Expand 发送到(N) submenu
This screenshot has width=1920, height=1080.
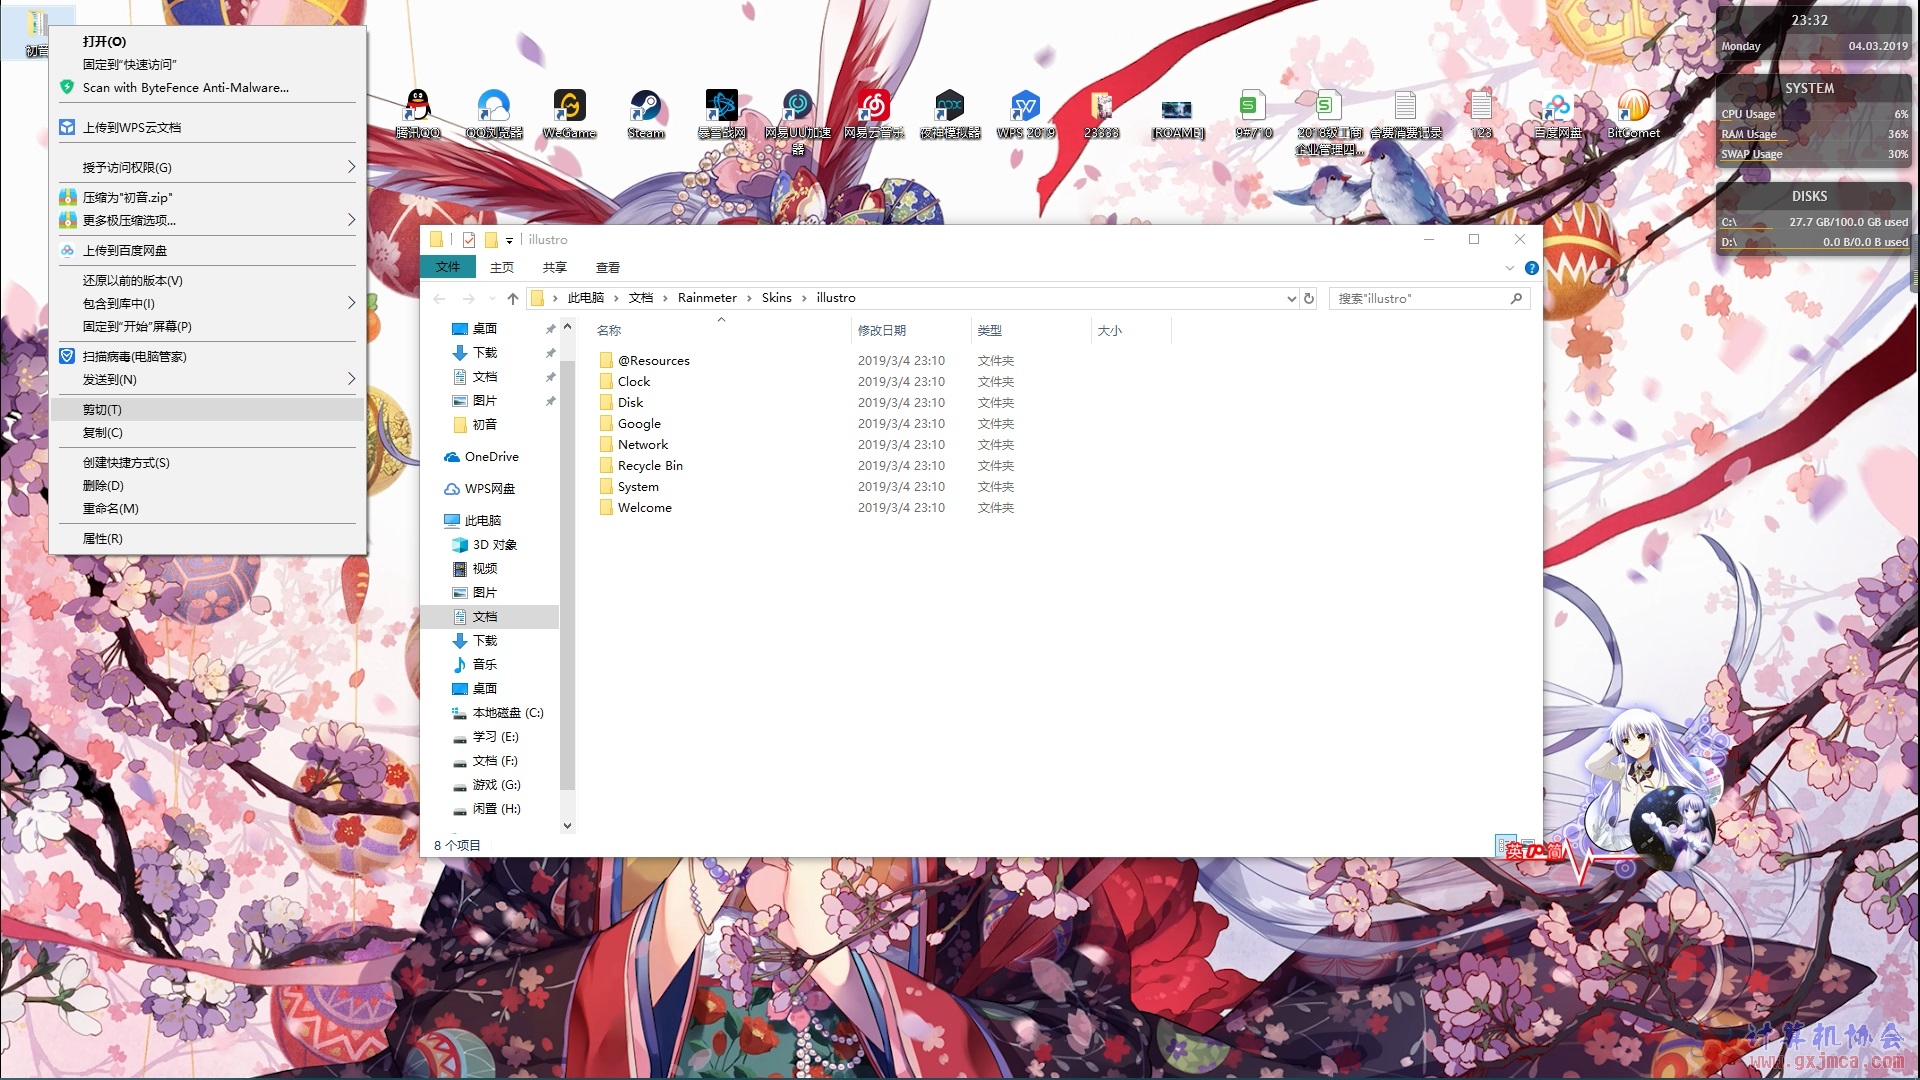coord(351,379)
